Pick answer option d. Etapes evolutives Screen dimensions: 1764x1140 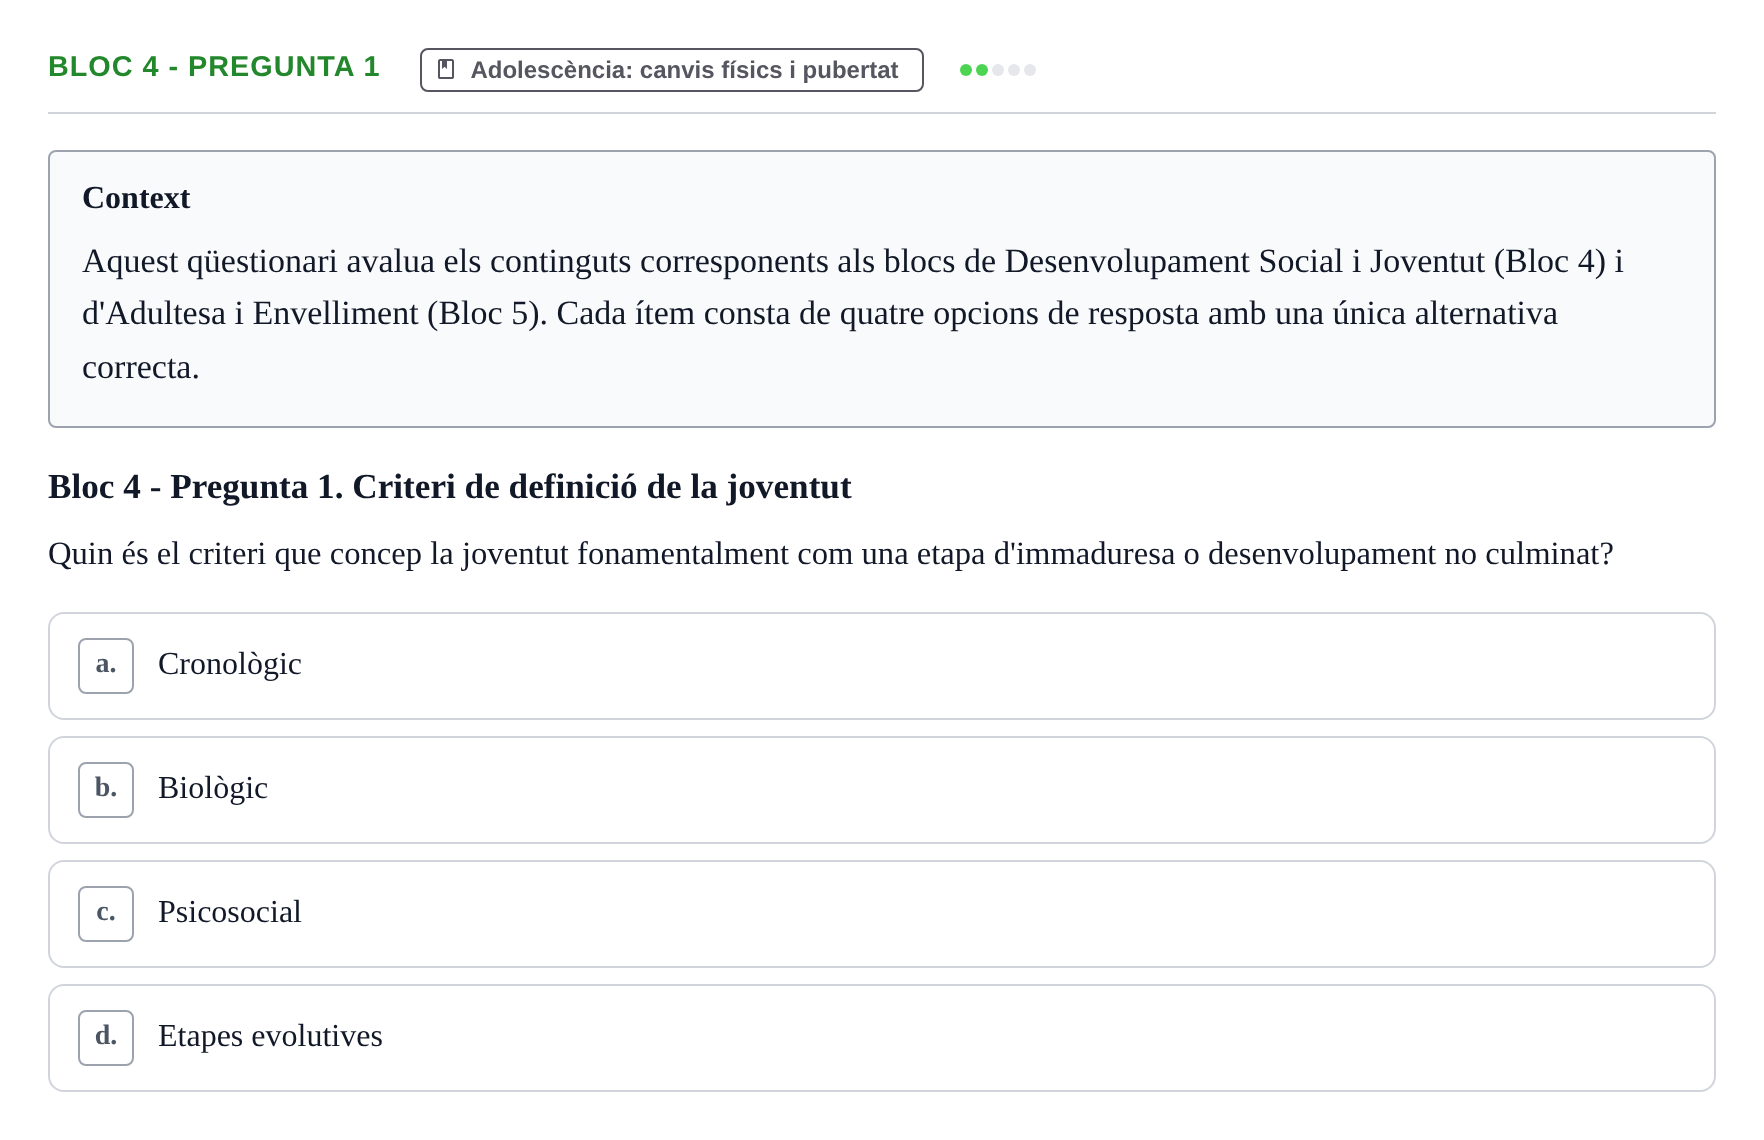click(881, 1038)
